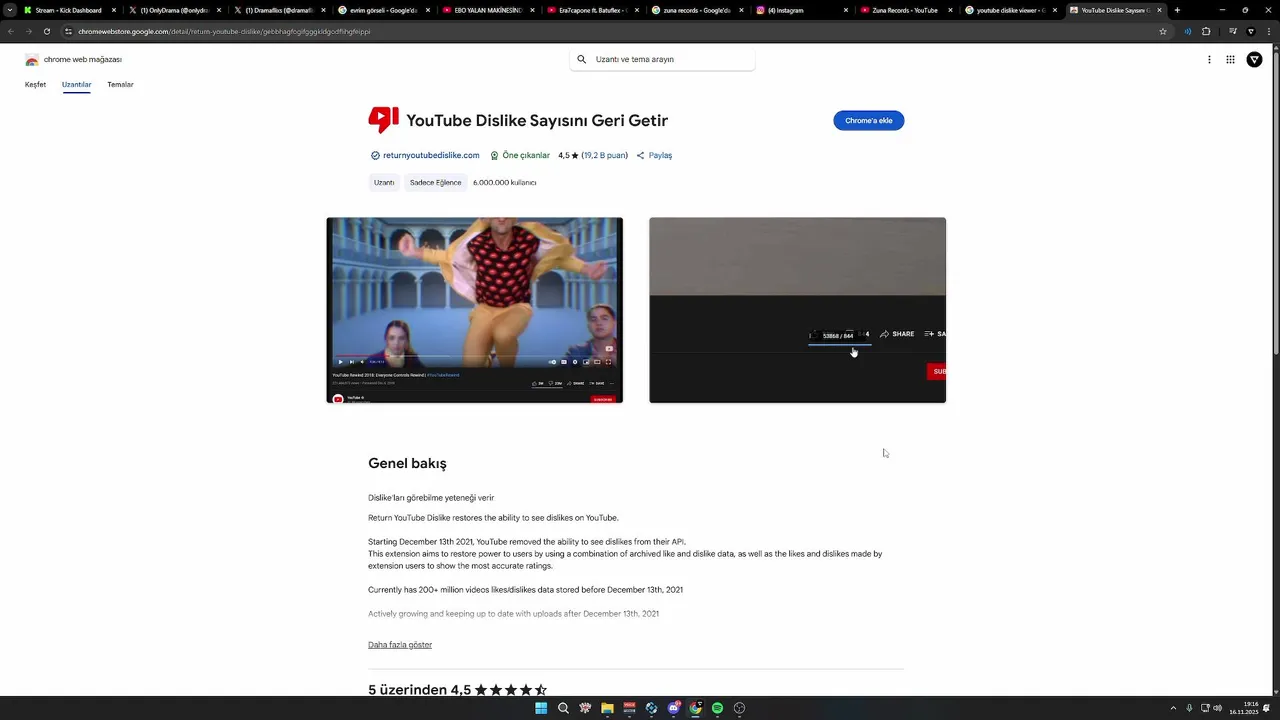1280x720 pixels.
Task: Click the verified badge next to returnyoutubedislike.com
Action: click(x=375, y=155)
